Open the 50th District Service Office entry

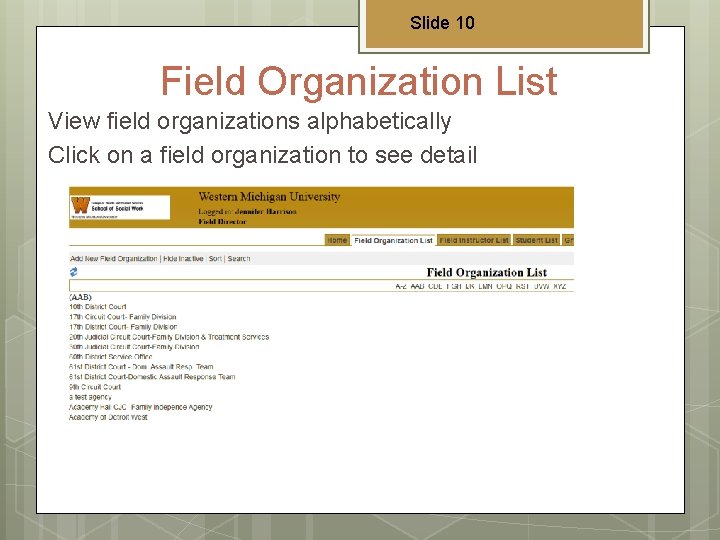point(111,356)
